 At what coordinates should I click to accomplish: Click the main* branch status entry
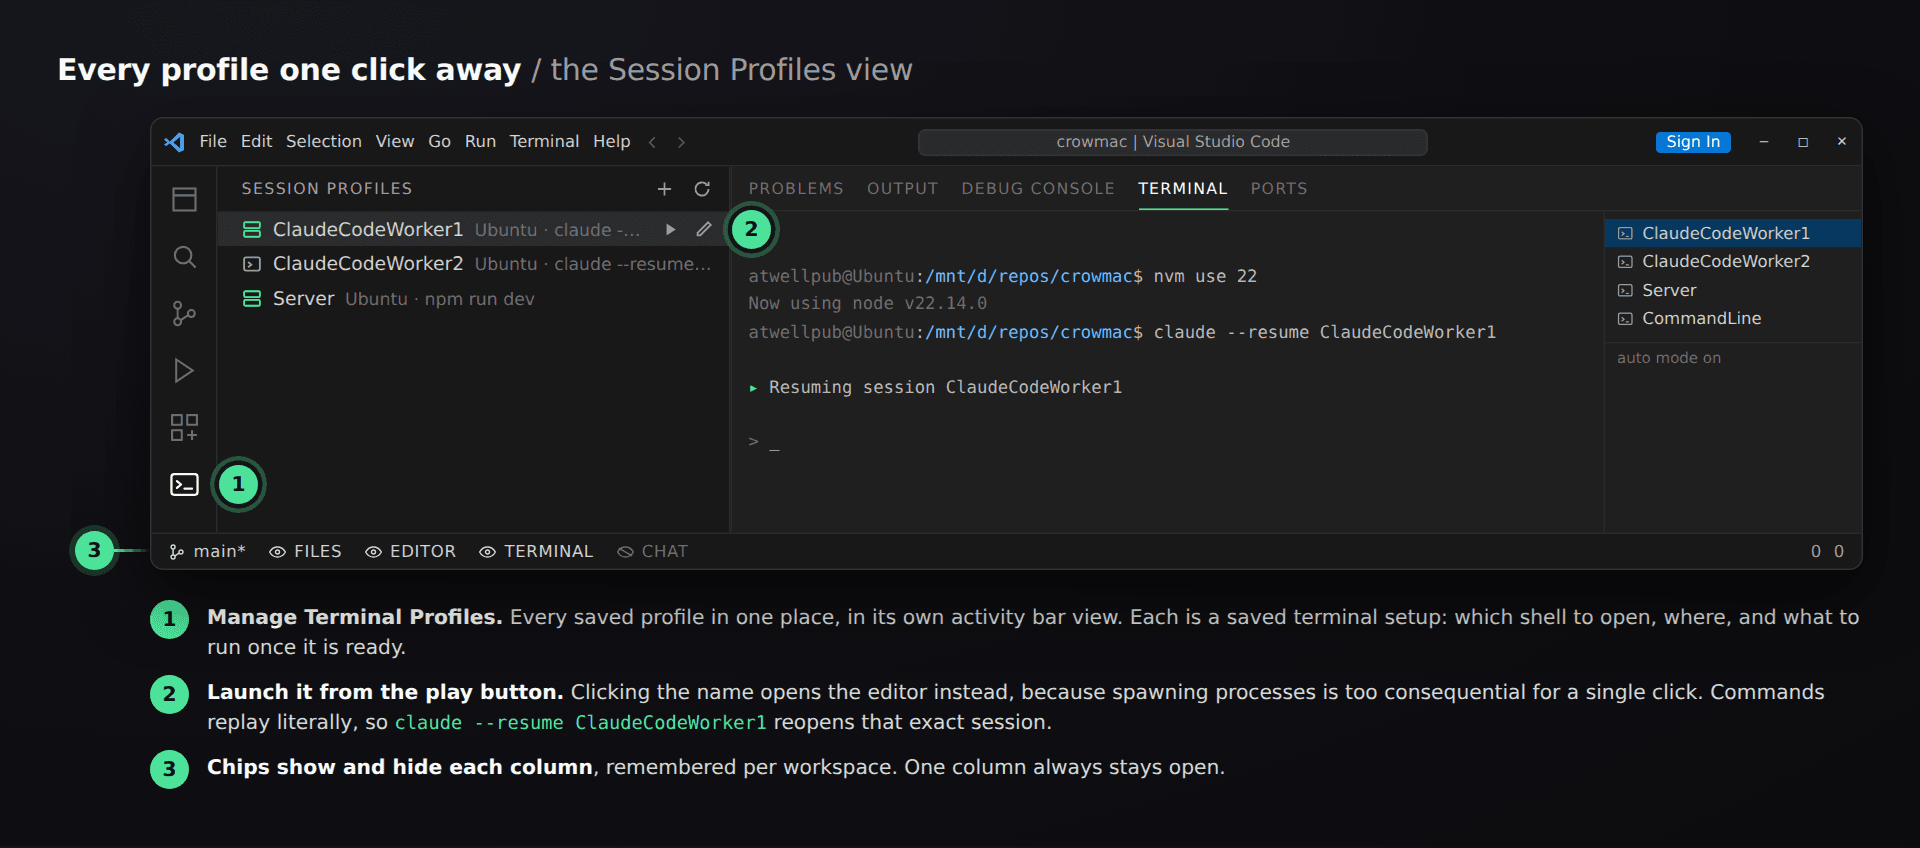tap(208, 552)
